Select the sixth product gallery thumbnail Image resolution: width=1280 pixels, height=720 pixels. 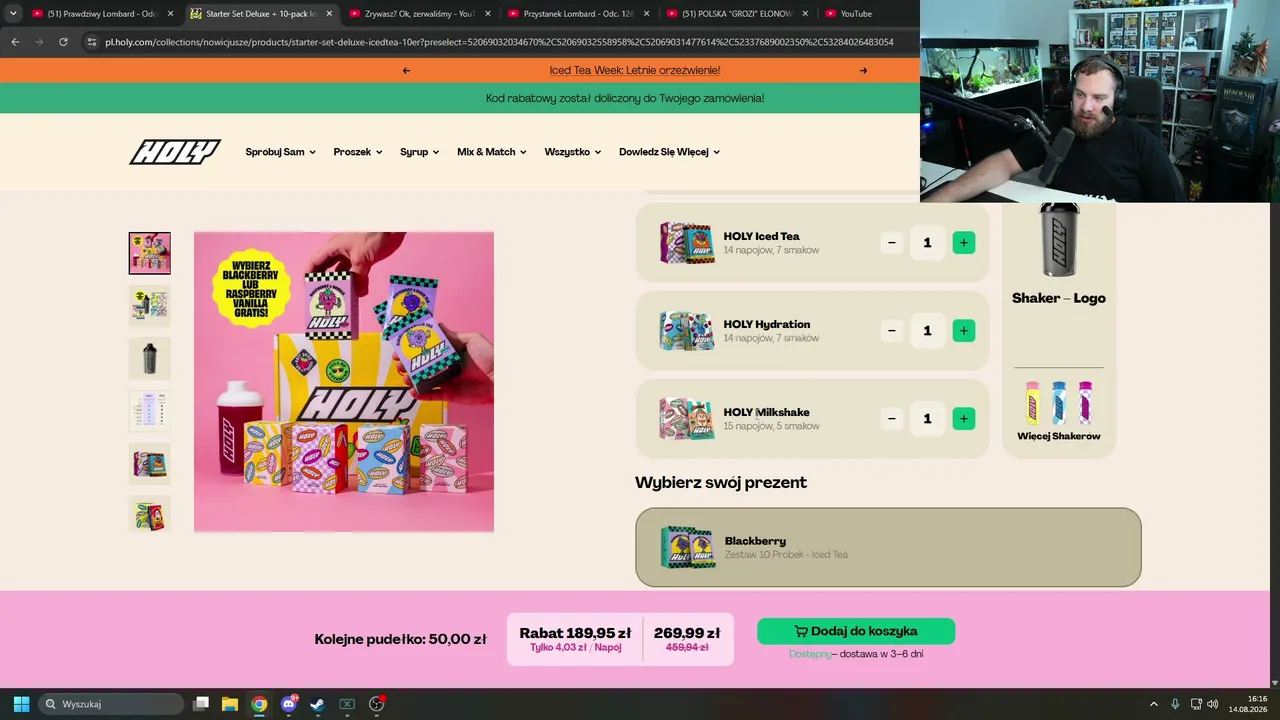pyautogui.click(x=149, y=514)
